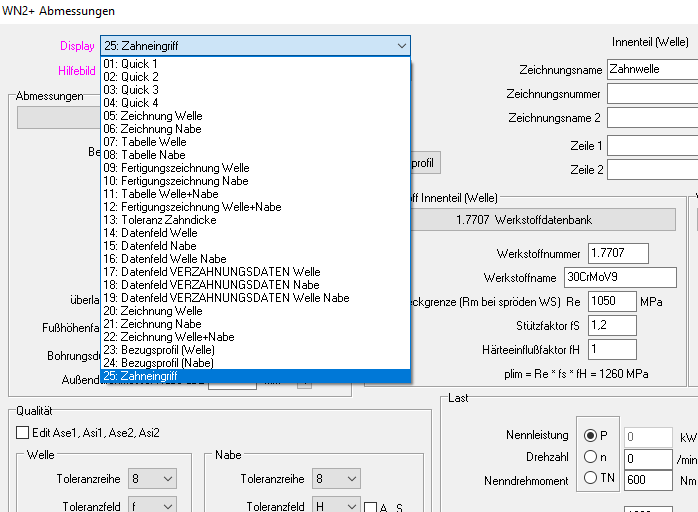Viewport: 698px width, 512px height.
Task: Enable 'Edit Ase1, Asi1, Ase2, Asi2' checkbox
Action: pos(23,433)
